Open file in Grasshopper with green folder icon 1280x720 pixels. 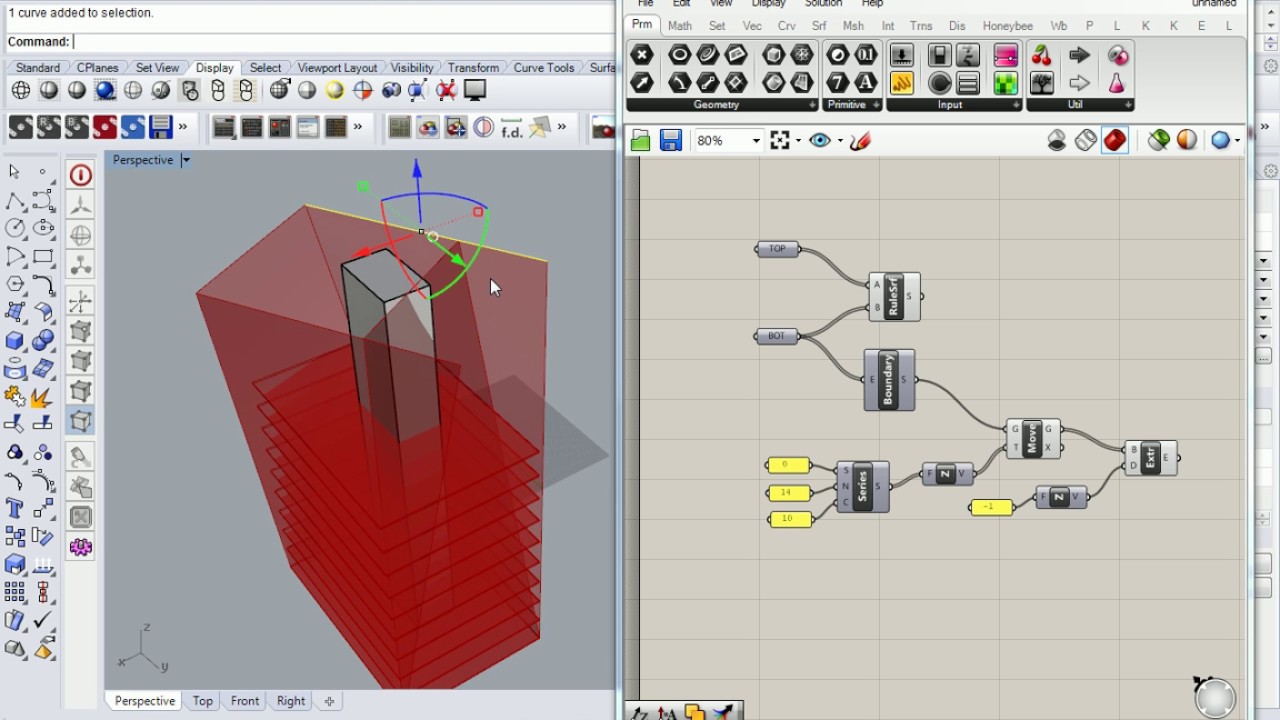[641, 141]
